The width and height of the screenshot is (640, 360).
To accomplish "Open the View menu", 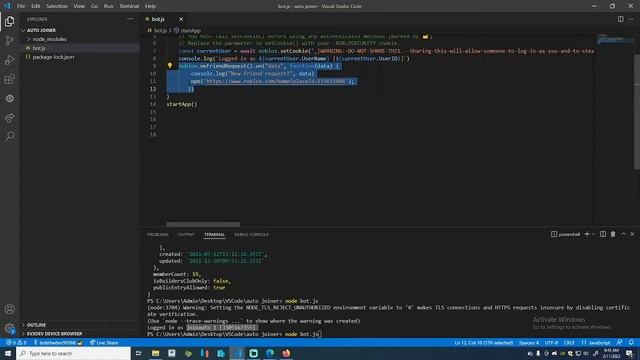I will tap(79, 6).
